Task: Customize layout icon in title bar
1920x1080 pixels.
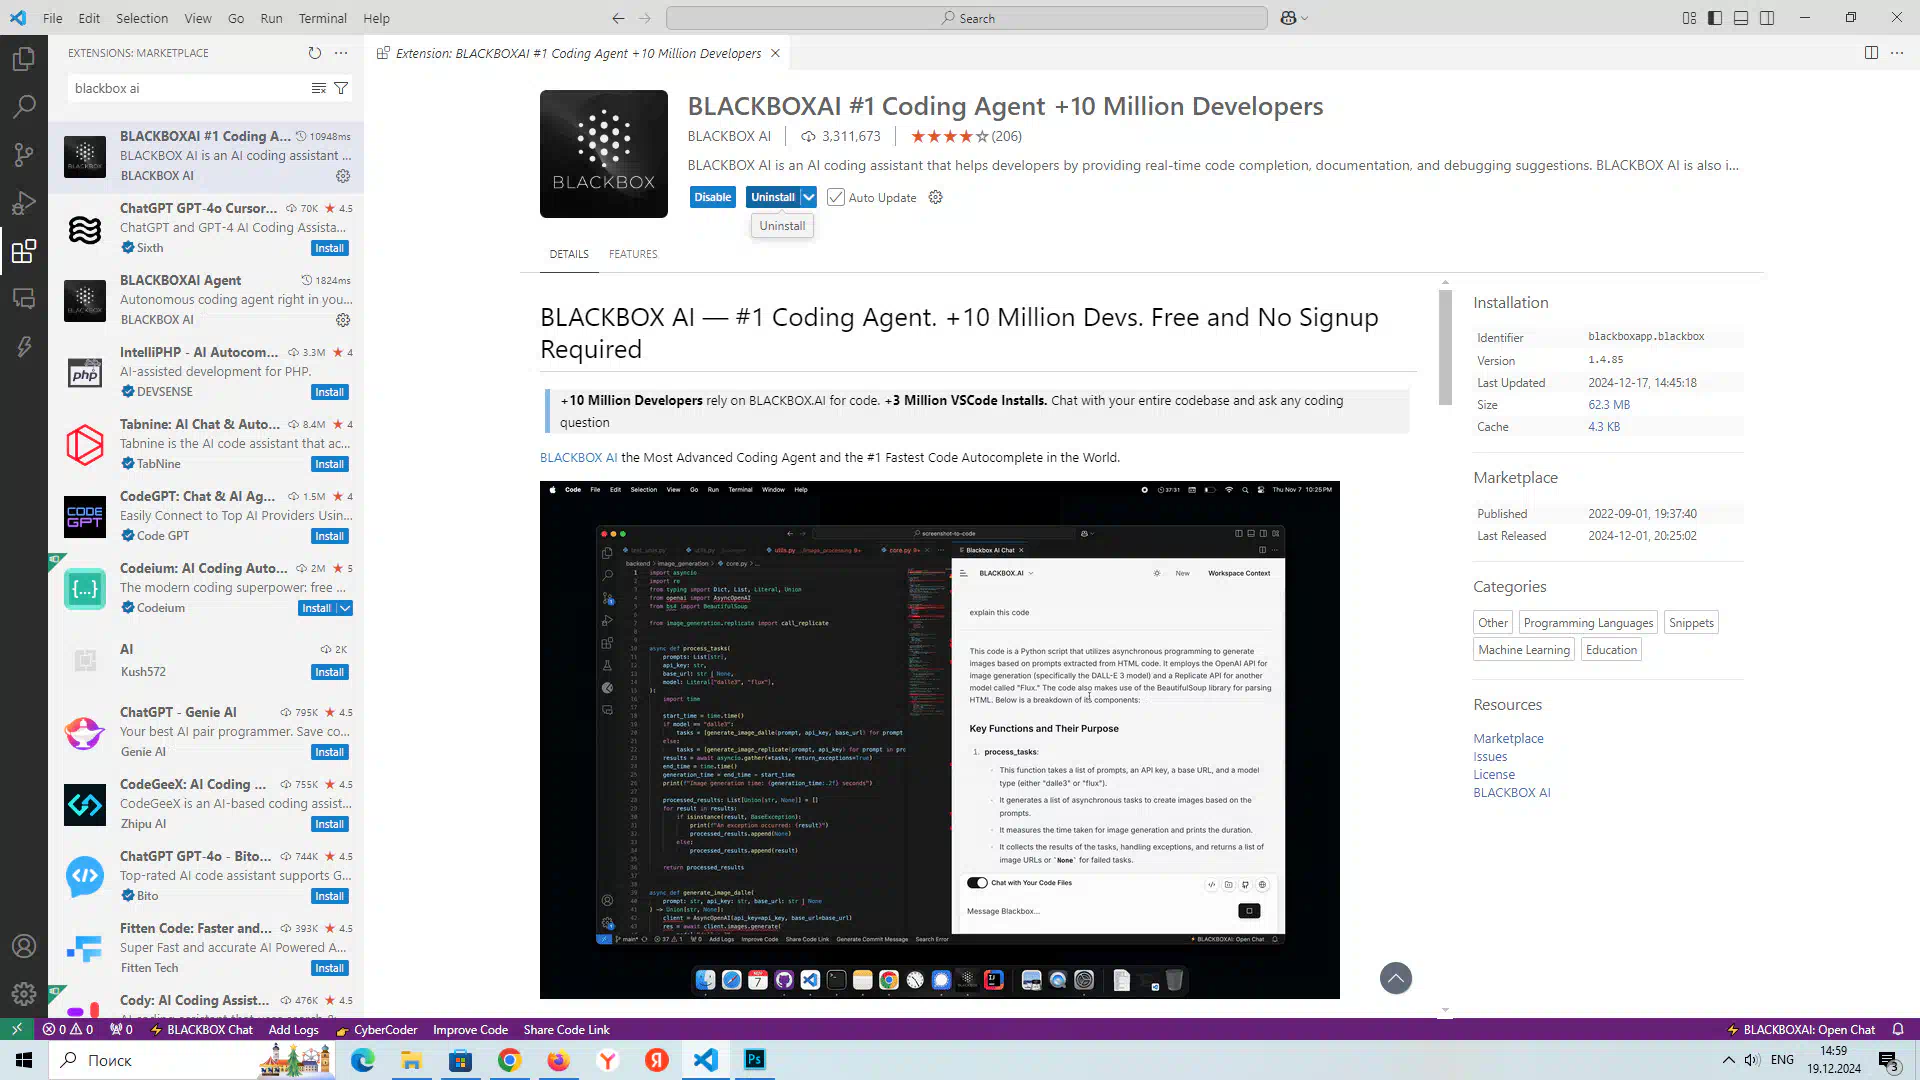Action: coord(1689,18)
